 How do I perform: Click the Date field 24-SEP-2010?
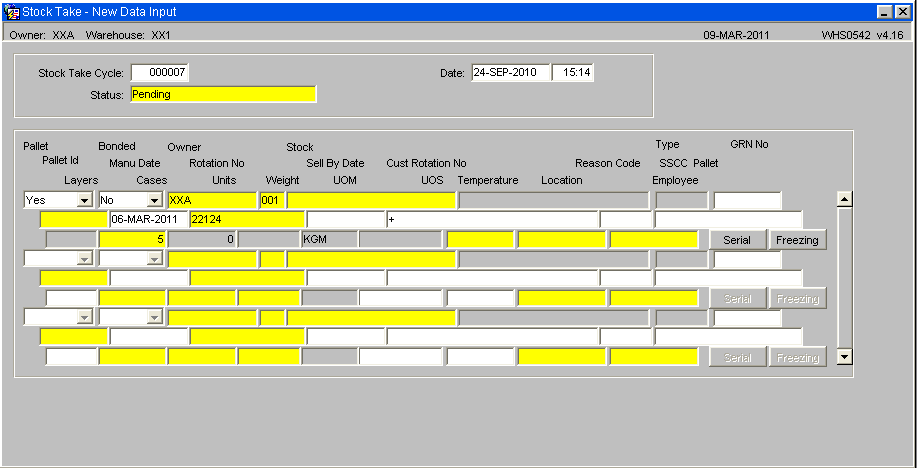[x=511, y=73]
